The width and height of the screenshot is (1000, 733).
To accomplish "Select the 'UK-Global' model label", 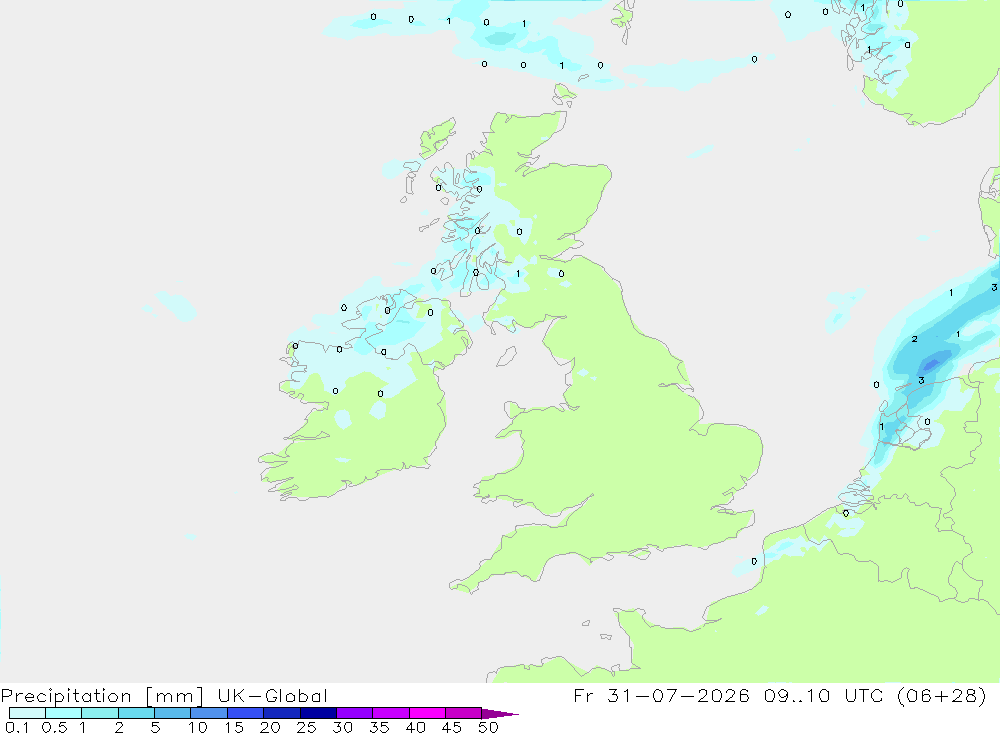I will click(272, 695).
